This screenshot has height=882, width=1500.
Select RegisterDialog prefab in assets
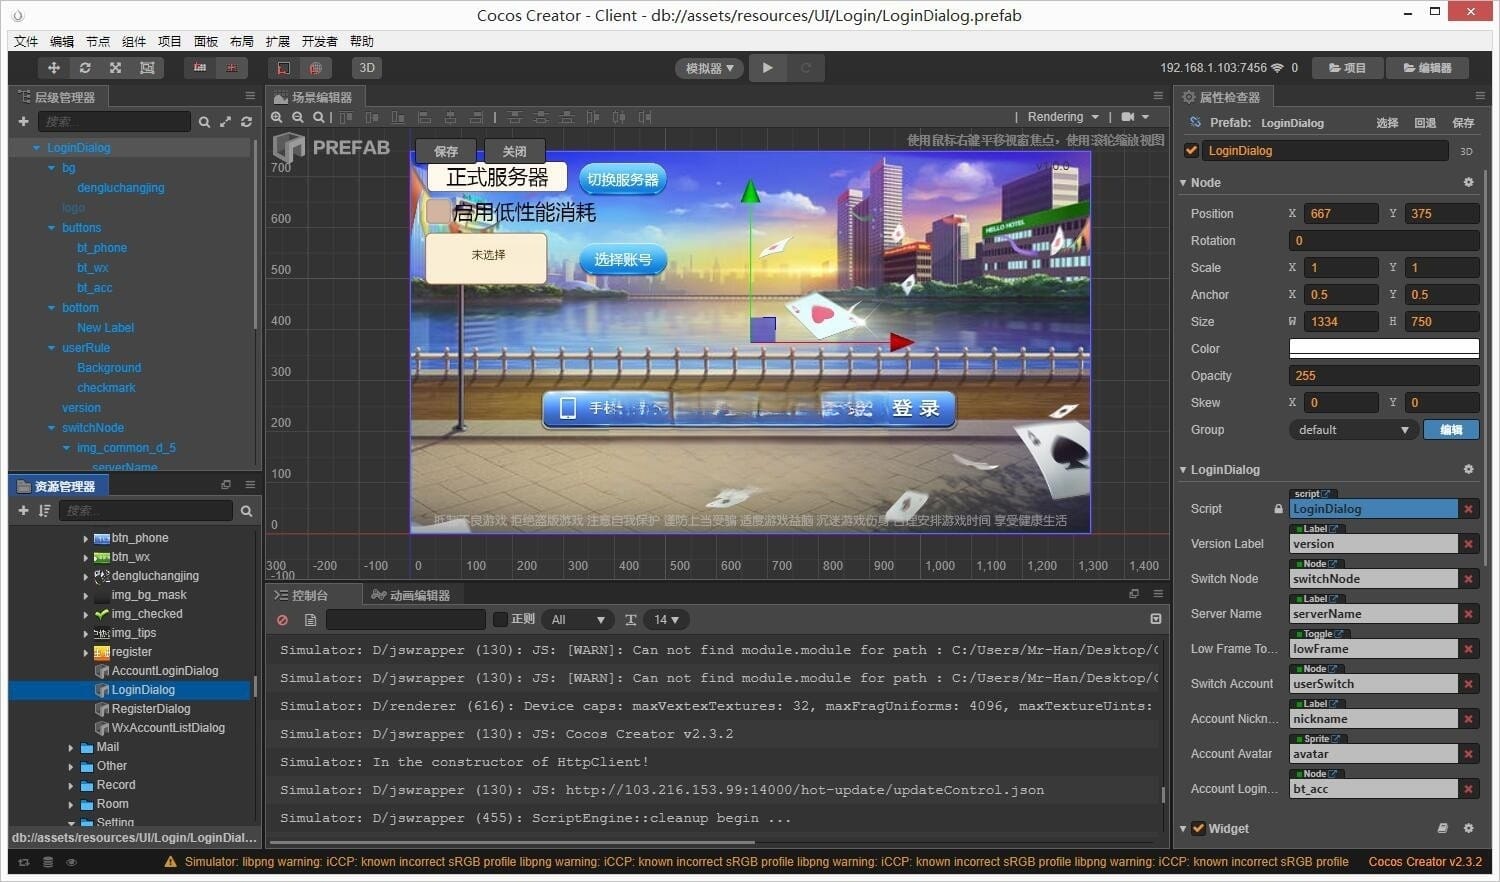pyautogui.click(x=151, y=709)
